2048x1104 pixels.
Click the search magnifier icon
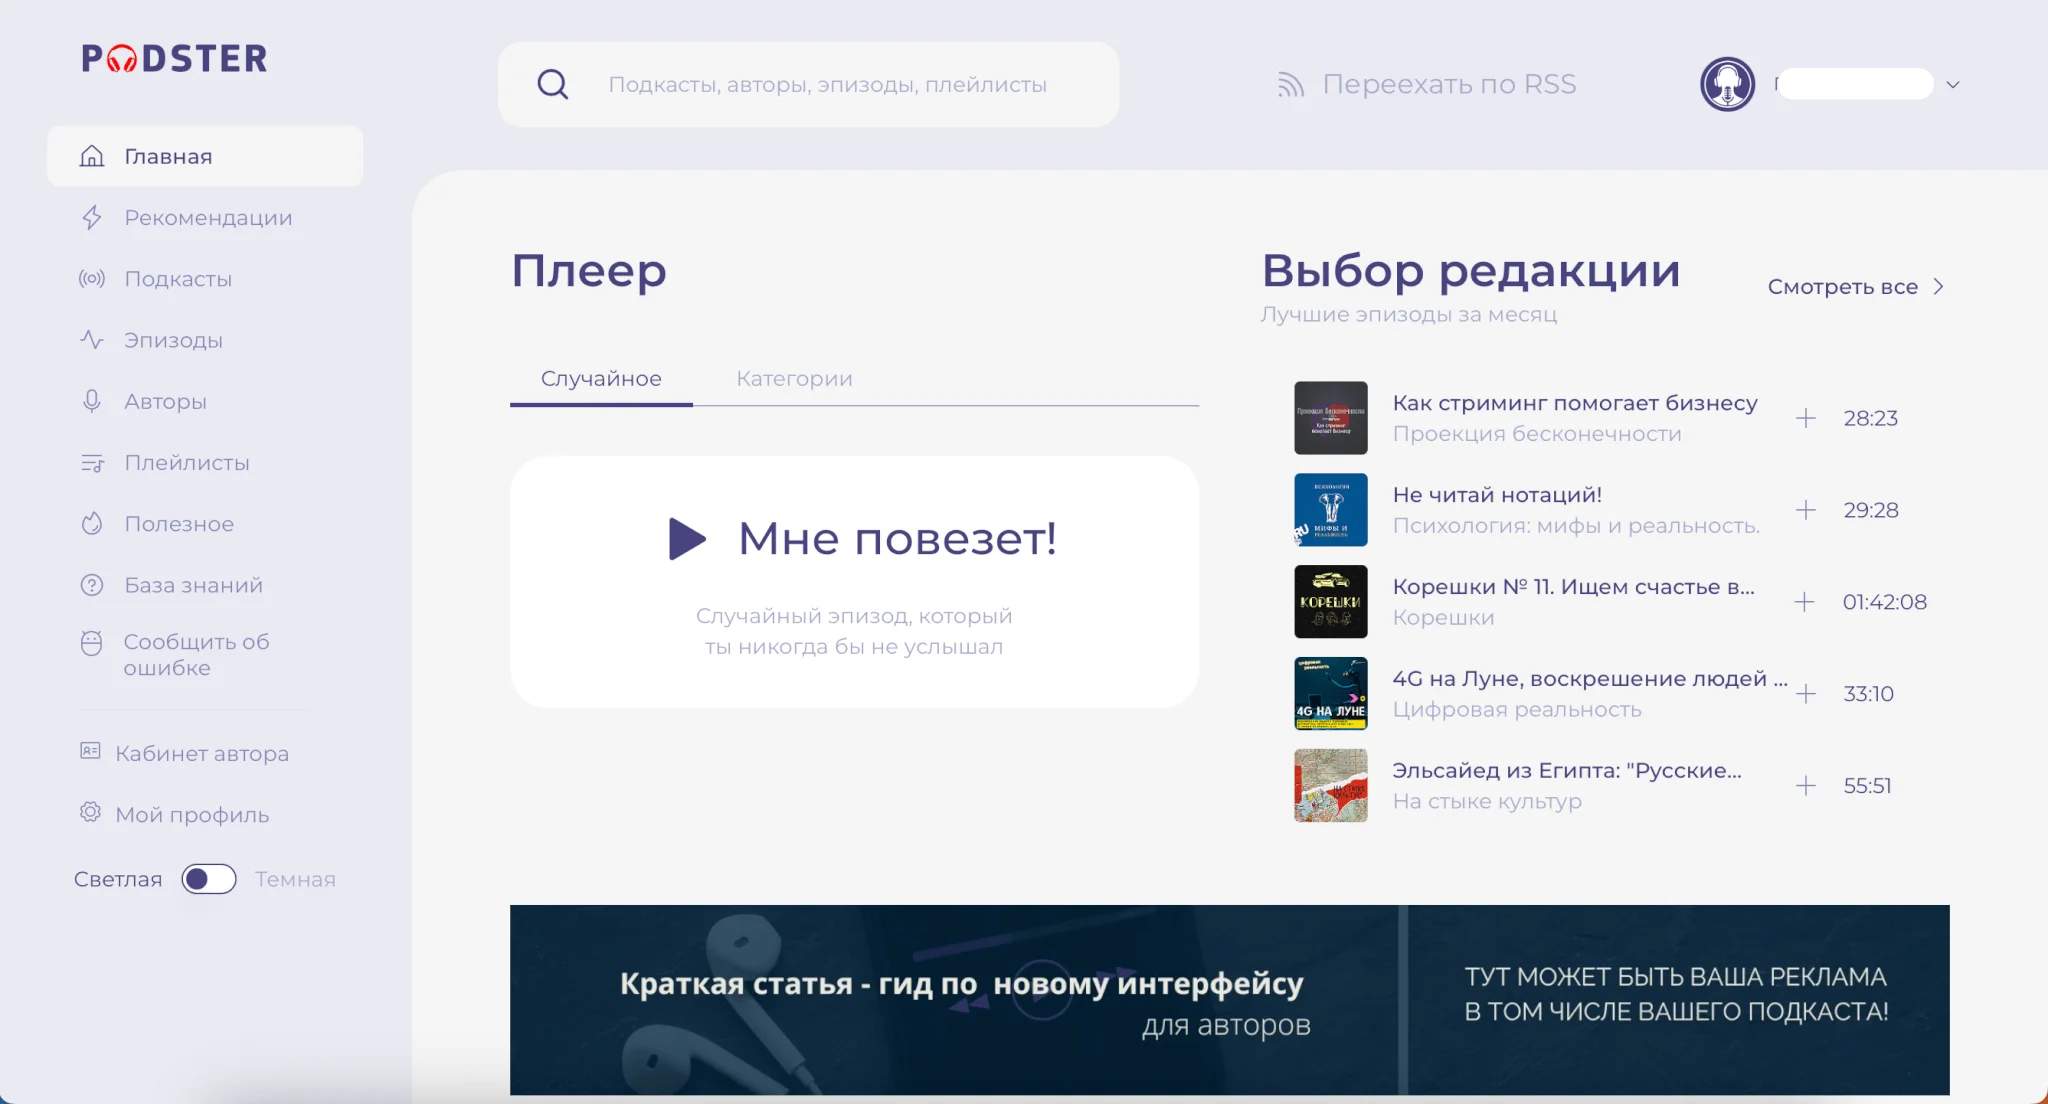553,85
